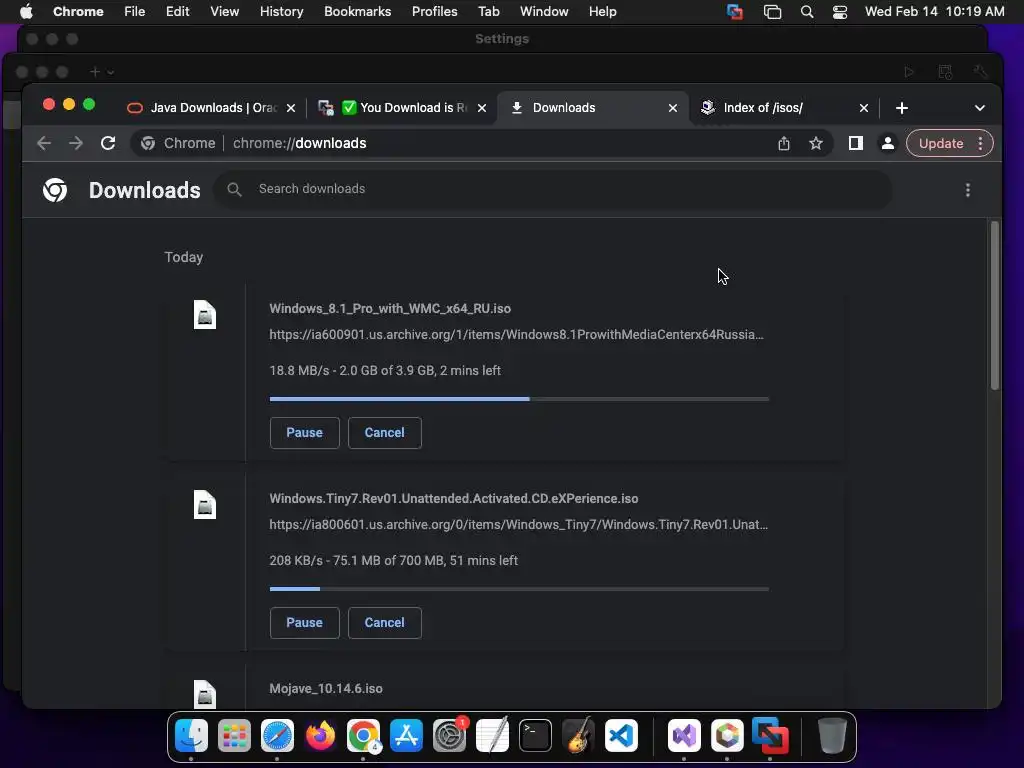
Task: Click the Windows.Tiny7 ISO filename
Action: [x=454, y=498]
